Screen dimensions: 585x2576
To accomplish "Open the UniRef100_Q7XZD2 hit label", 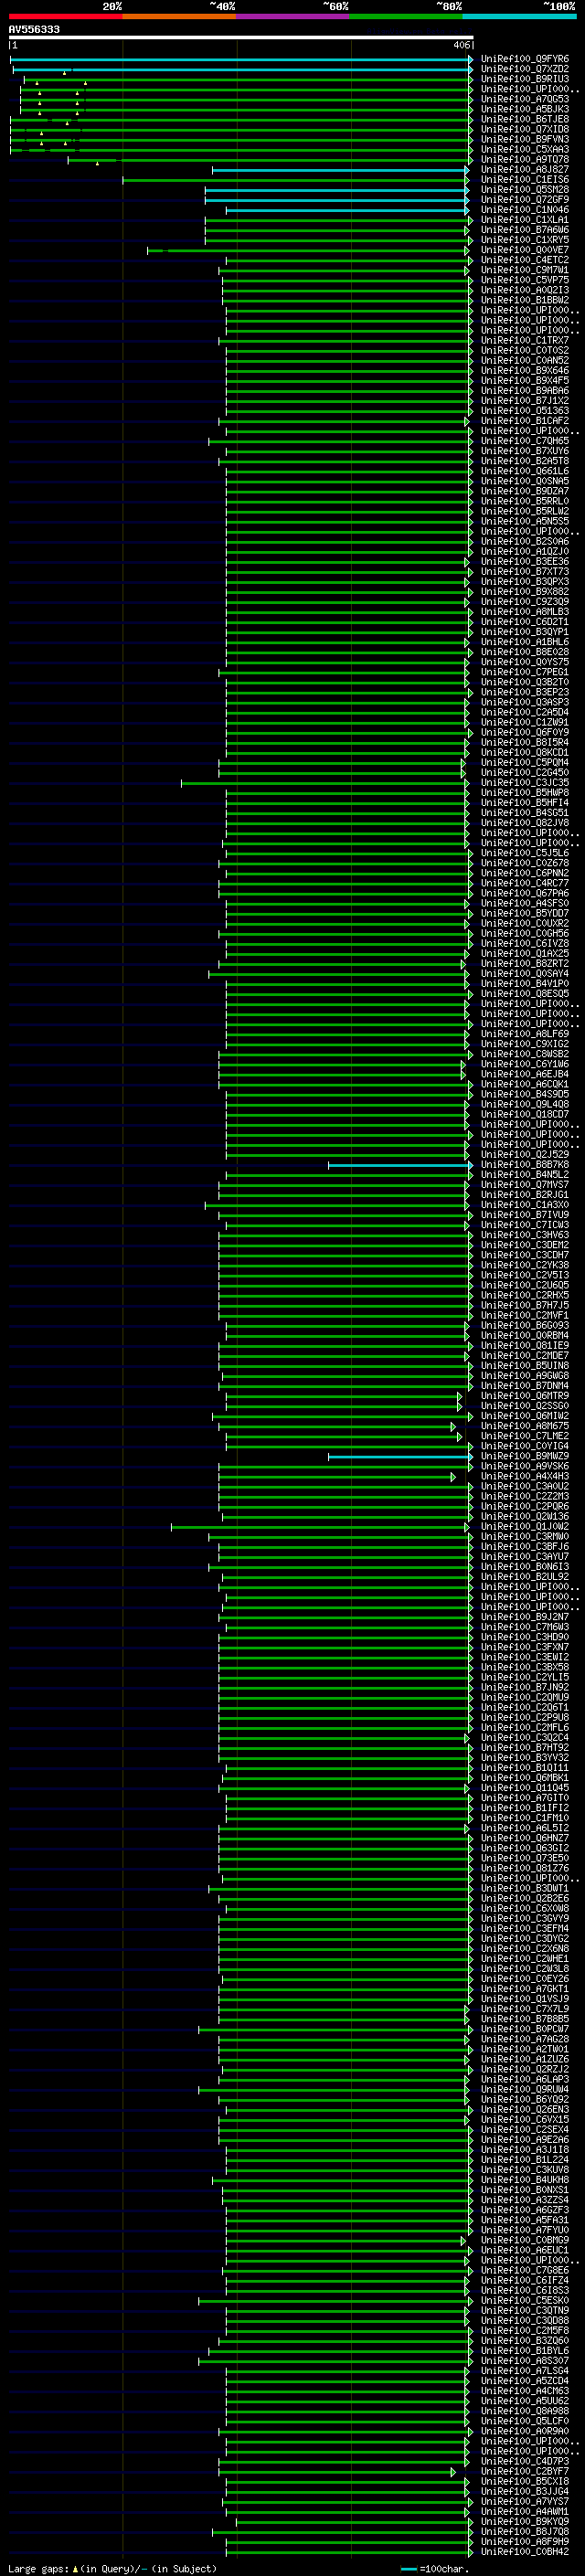I will coord(525,69).
